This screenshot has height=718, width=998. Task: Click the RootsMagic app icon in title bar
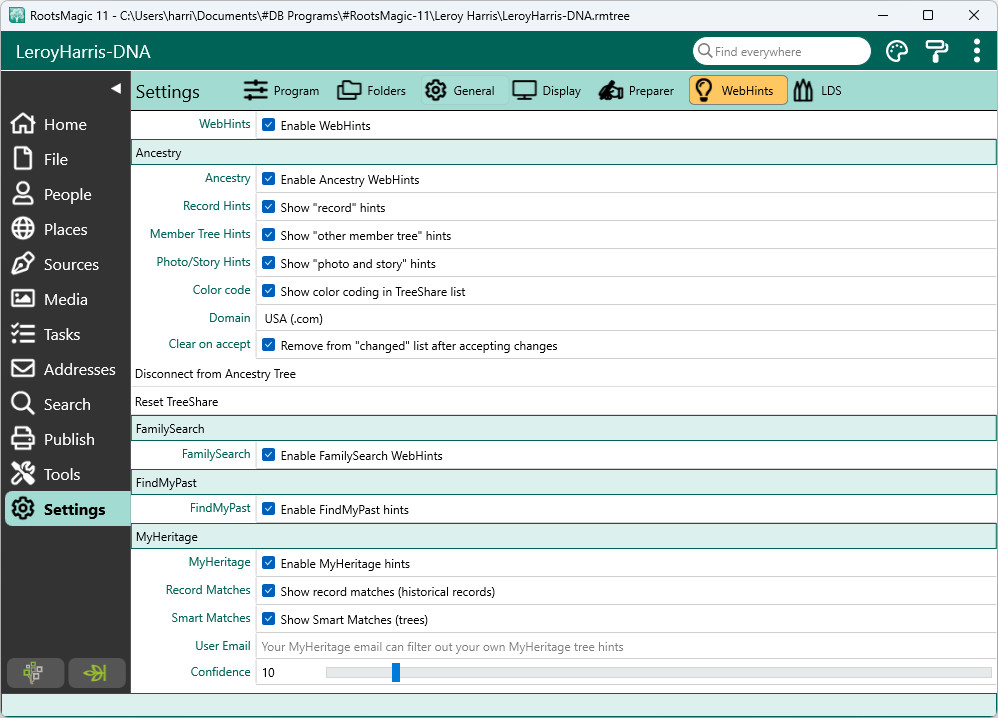17,15
